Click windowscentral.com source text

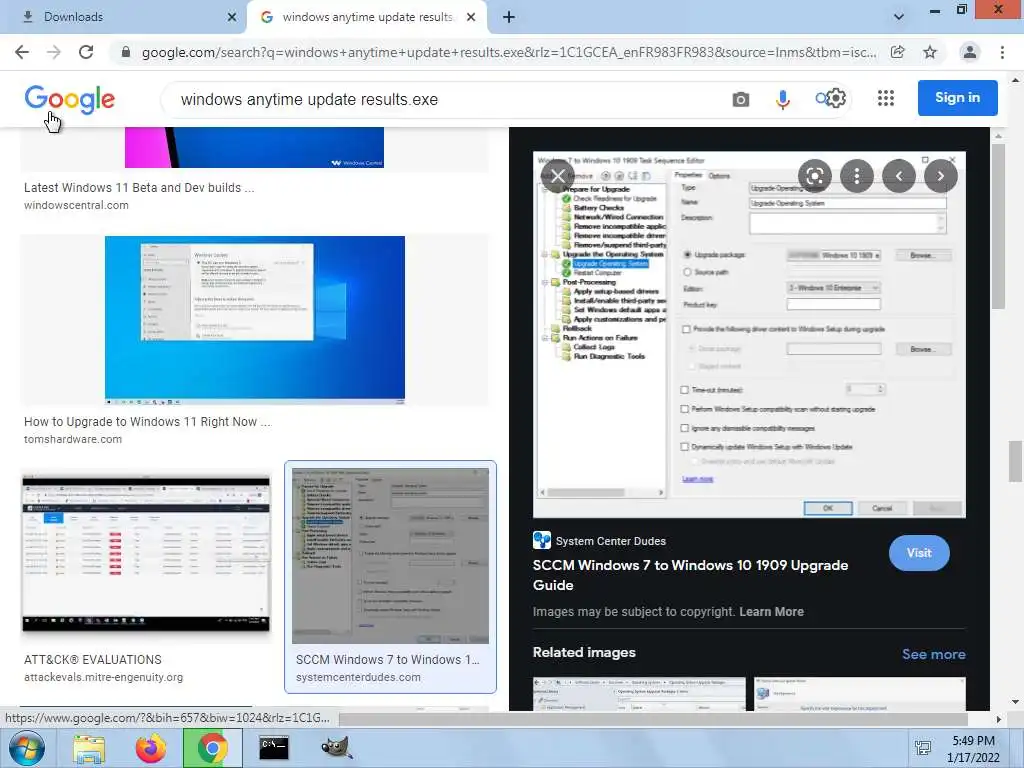(76, 205)
